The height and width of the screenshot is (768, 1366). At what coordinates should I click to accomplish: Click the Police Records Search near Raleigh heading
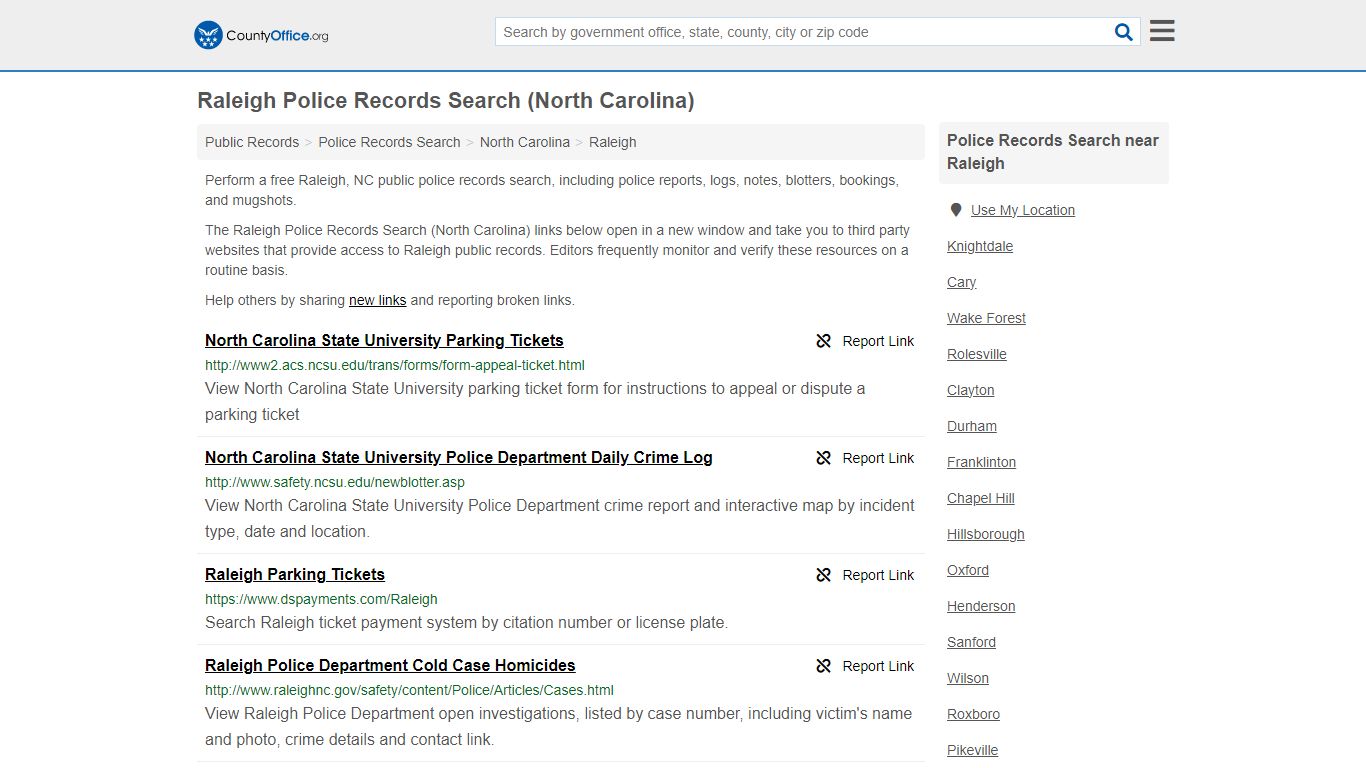[1053, 152]
